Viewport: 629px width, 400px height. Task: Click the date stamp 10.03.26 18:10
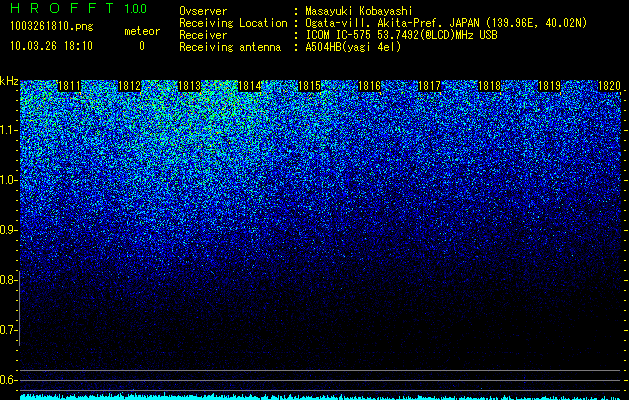point(51,46)
